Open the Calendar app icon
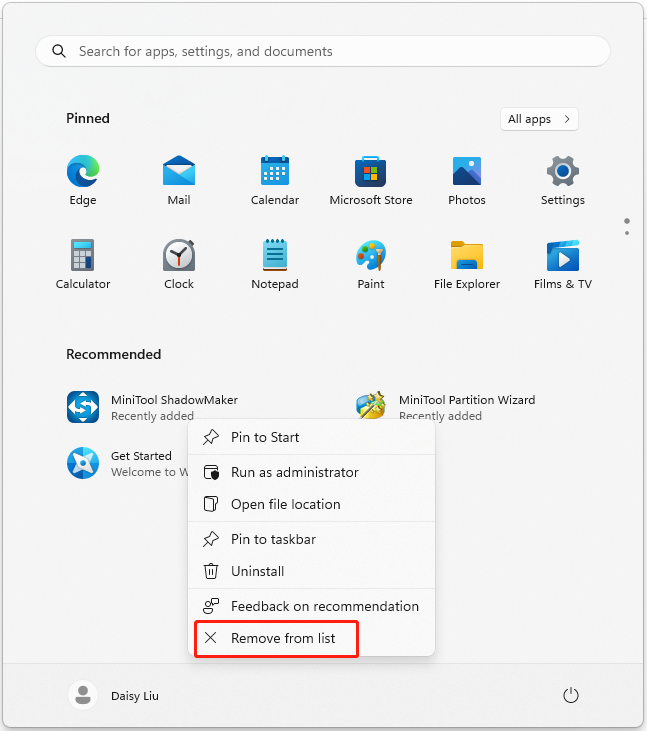The image size is (647, 731). 275,172
